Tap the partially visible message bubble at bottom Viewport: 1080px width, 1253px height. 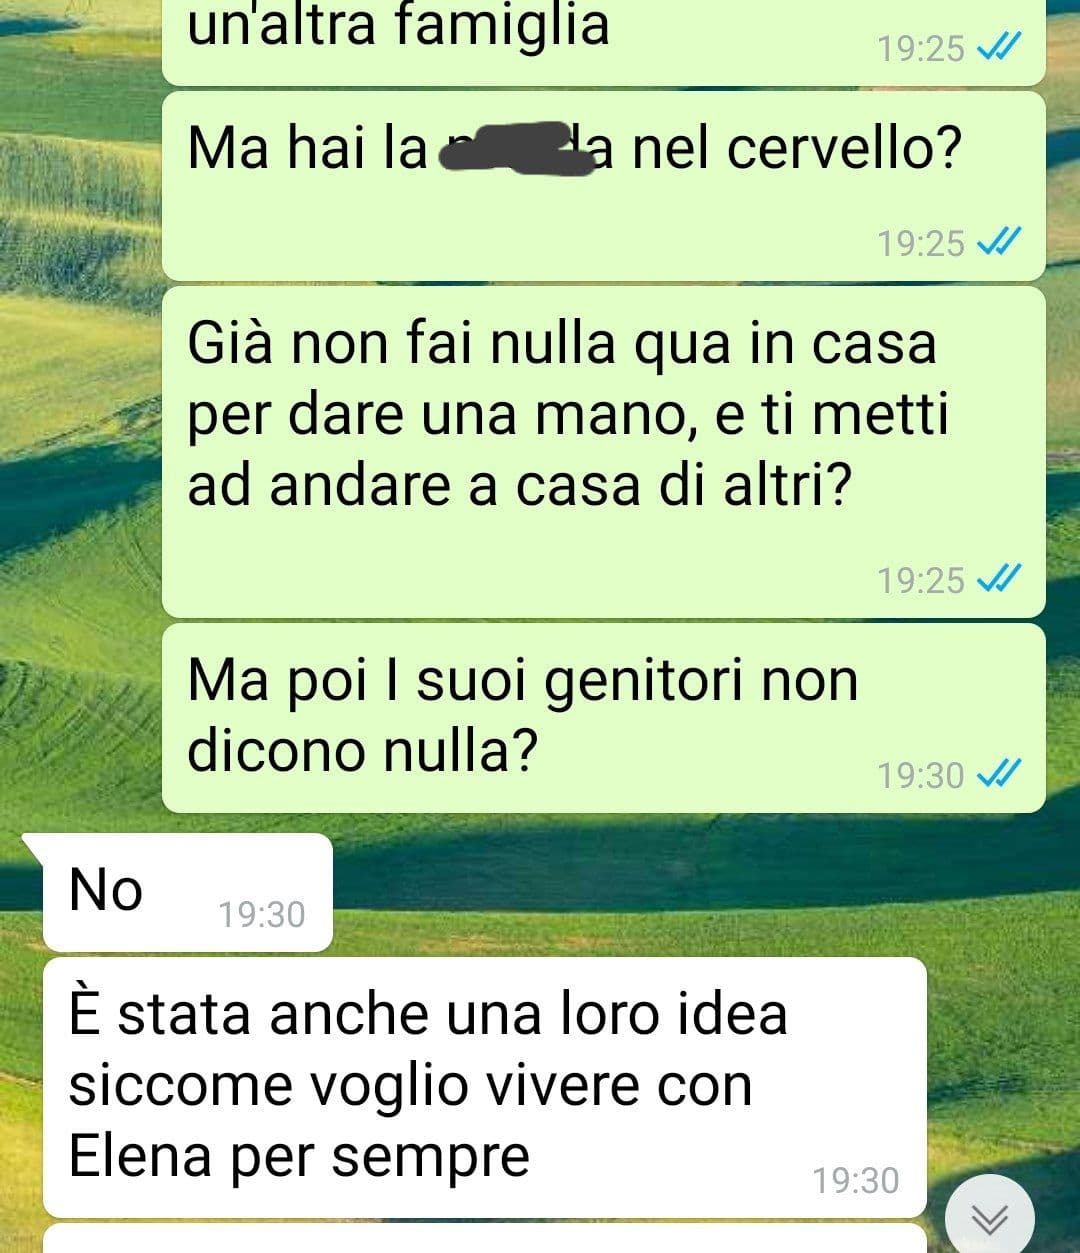tap(485, 1238)
